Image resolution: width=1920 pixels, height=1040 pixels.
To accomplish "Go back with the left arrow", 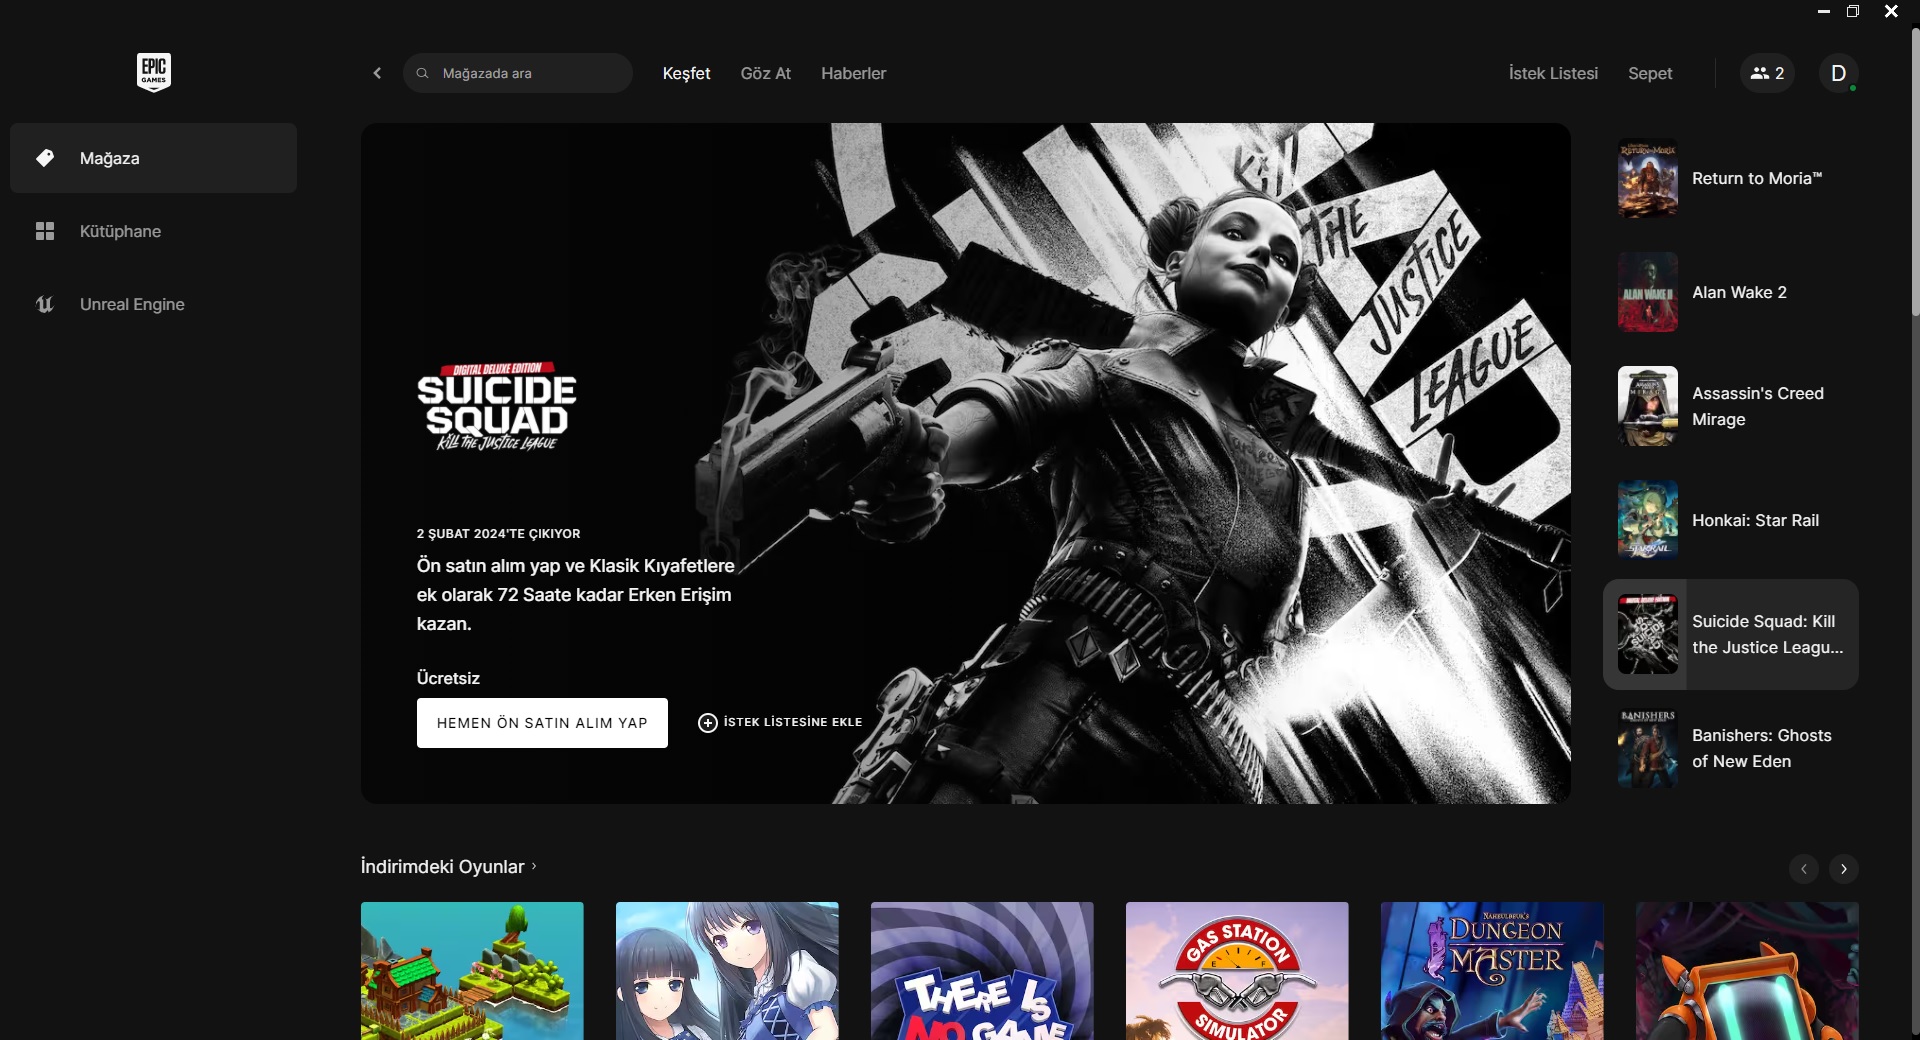I will [x=377, y=73].
